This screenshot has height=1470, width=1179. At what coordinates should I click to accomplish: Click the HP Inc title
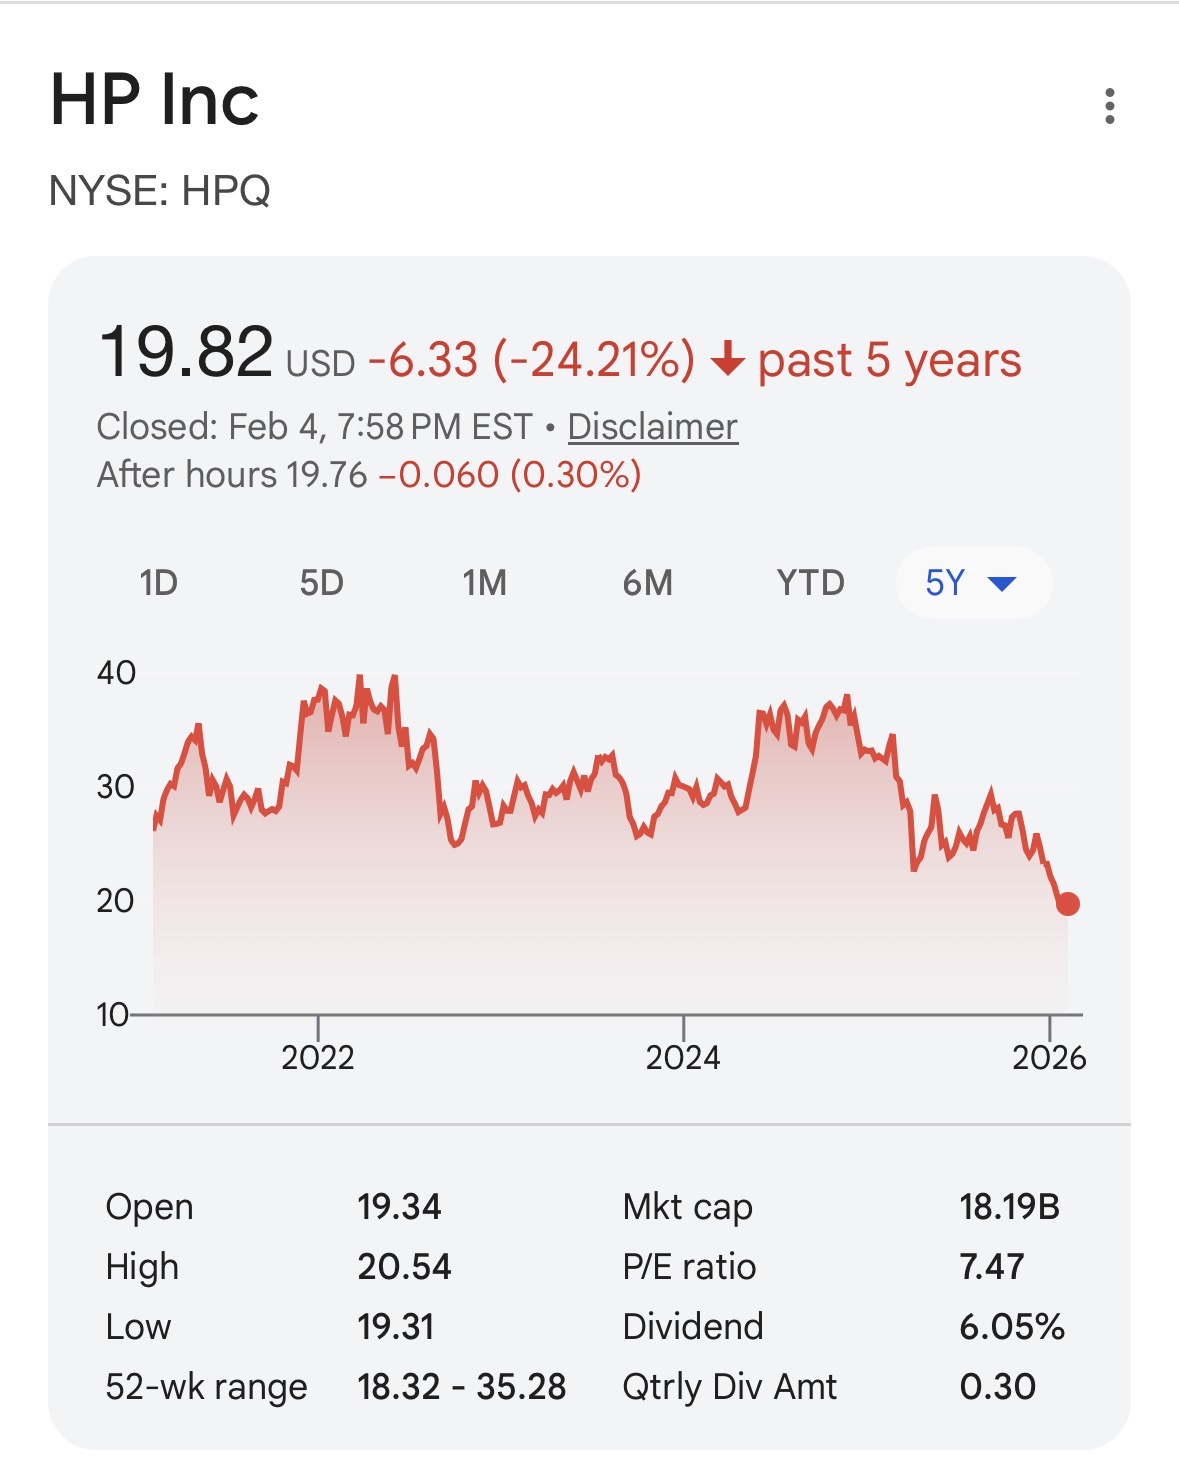click(x=155, y=100)
